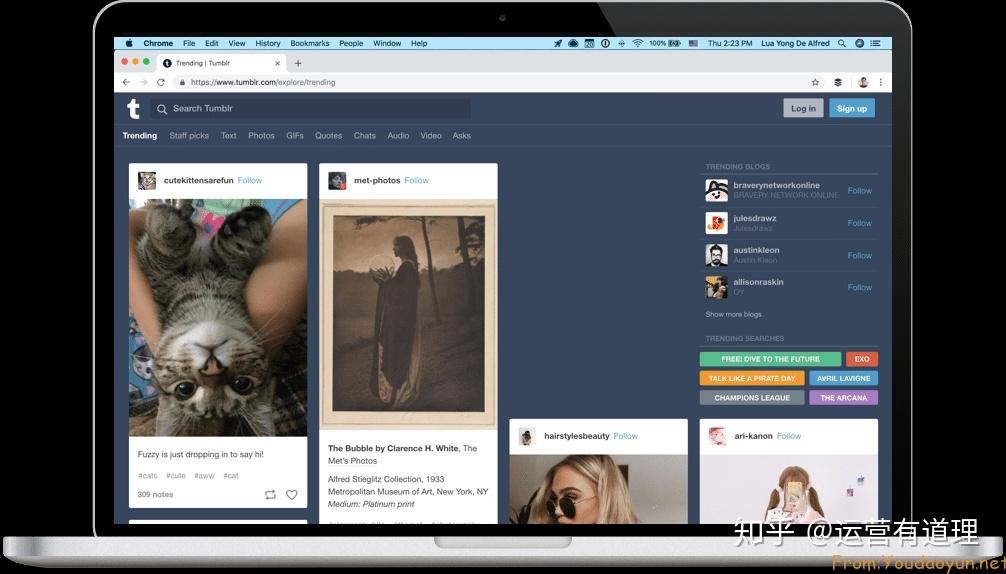The height and width of the screenshot is (574, 1006).
Task: Close the Trending Tumblr tab
Action: point(277,63)
